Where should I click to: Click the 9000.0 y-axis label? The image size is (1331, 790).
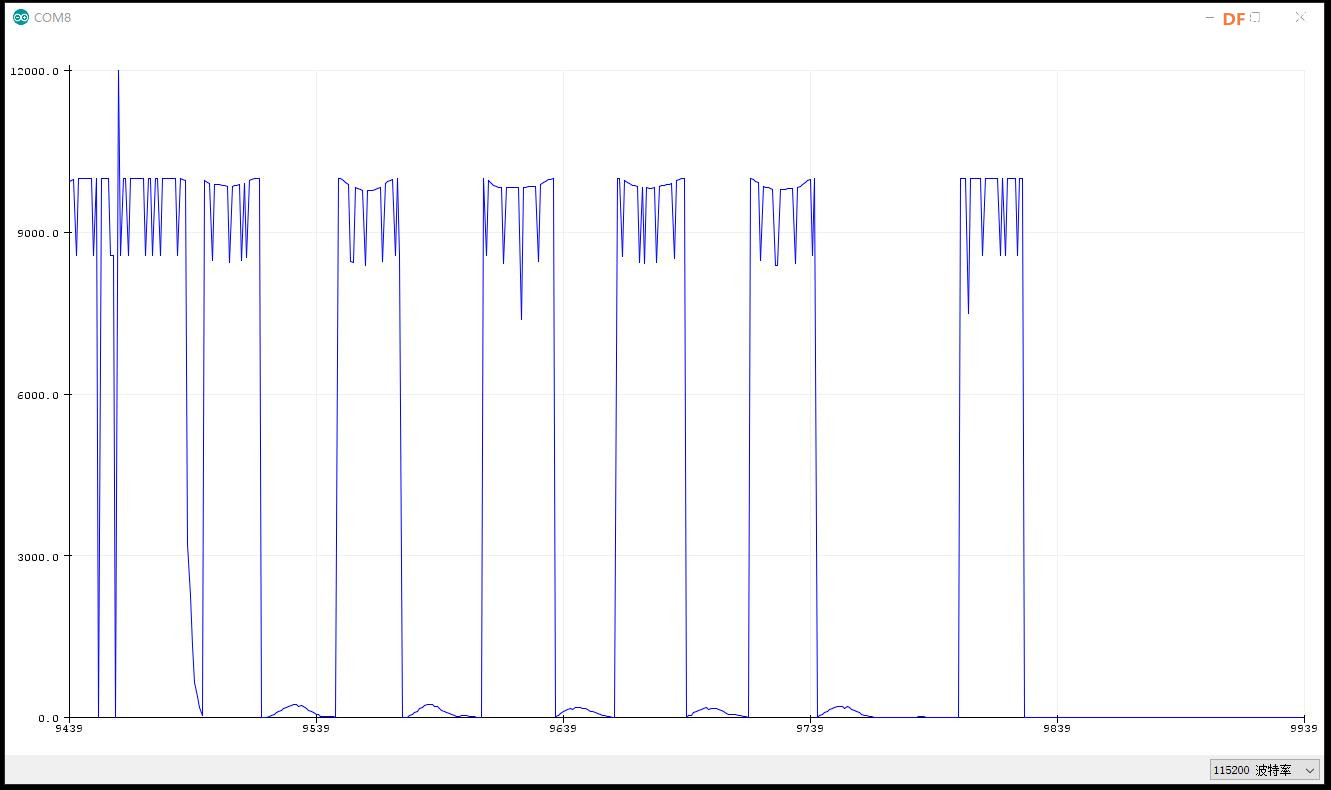38,233
